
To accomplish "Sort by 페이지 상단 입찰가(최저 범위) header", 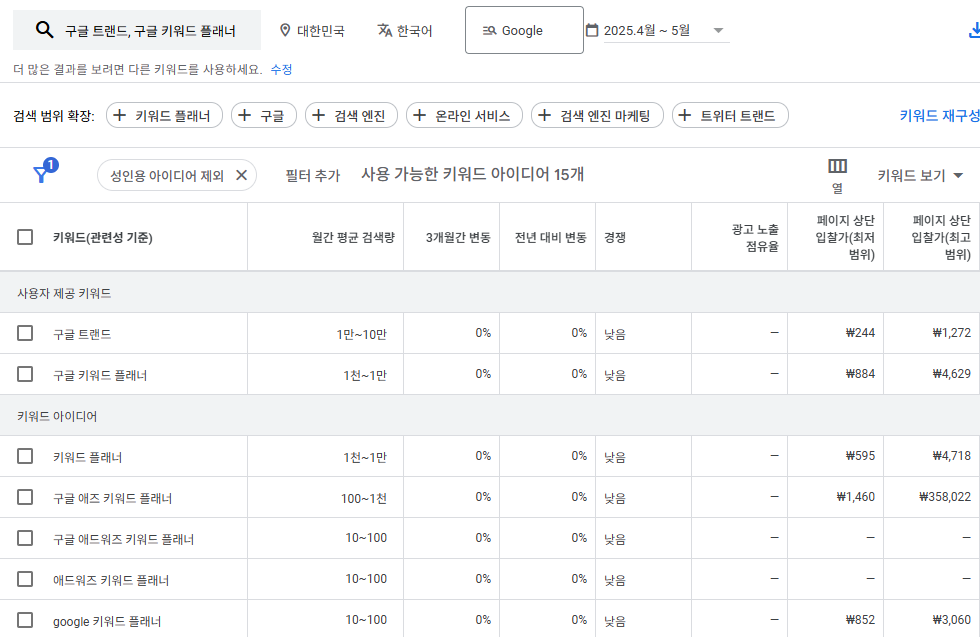I will pos(845,238).
